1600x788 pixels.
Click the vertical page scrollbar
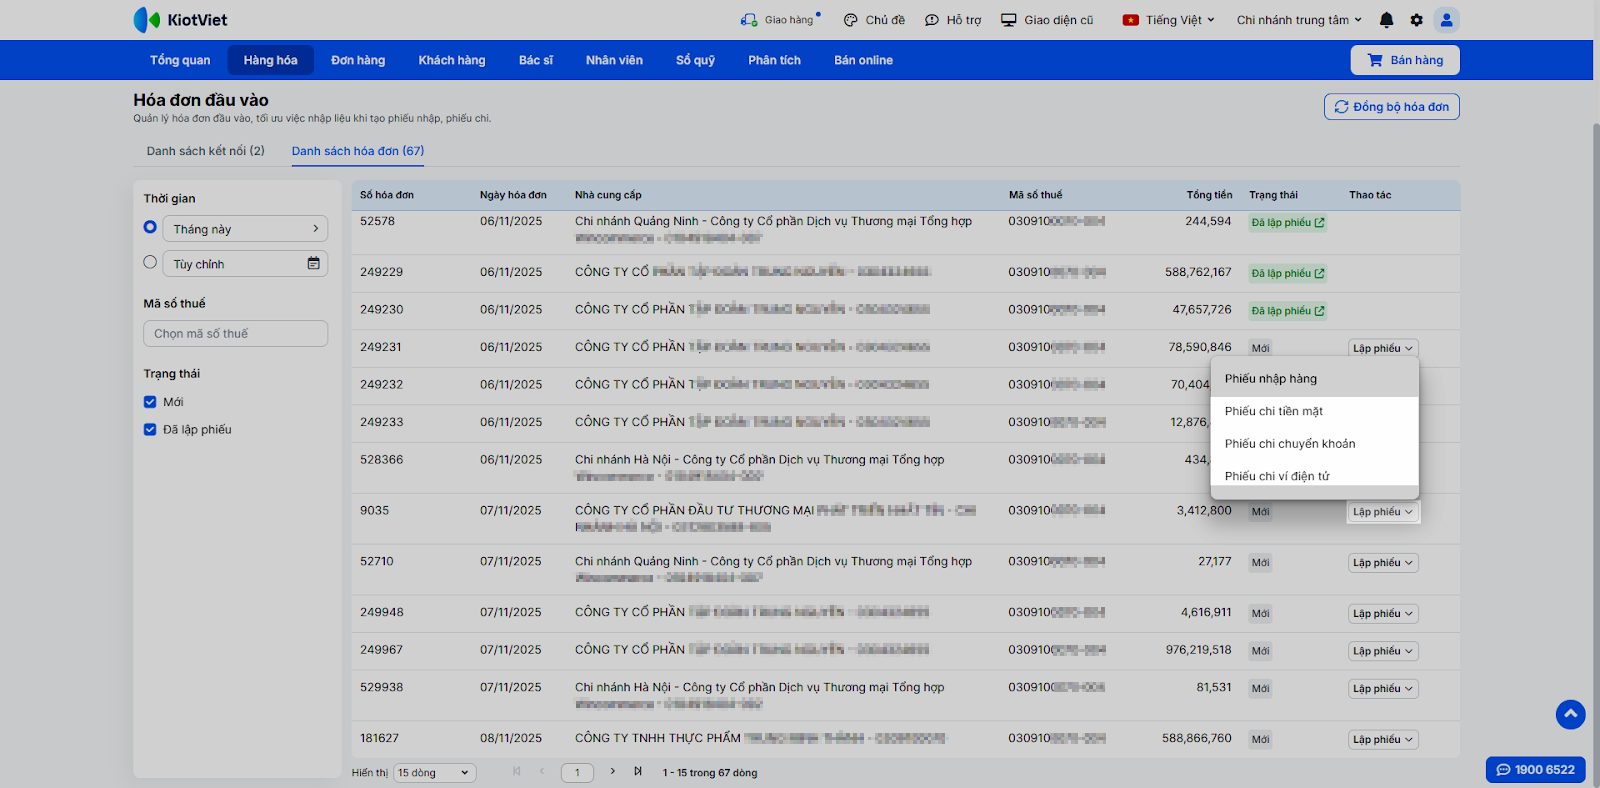1595,400
